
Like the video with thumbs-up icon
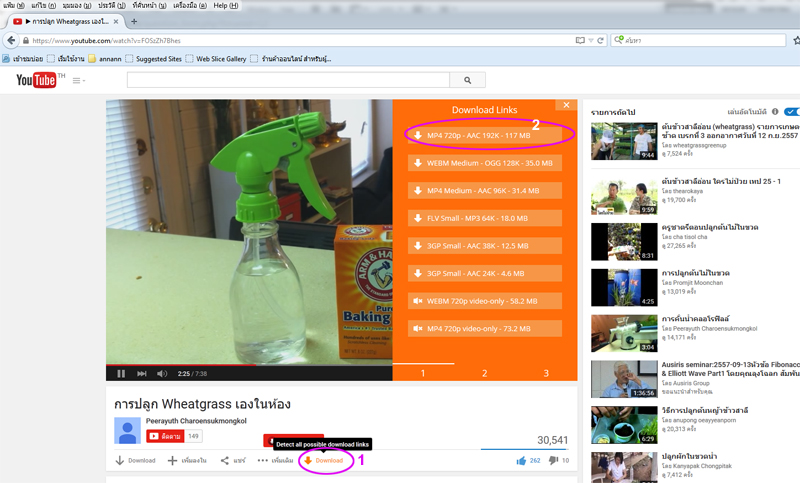click(521, 461)
